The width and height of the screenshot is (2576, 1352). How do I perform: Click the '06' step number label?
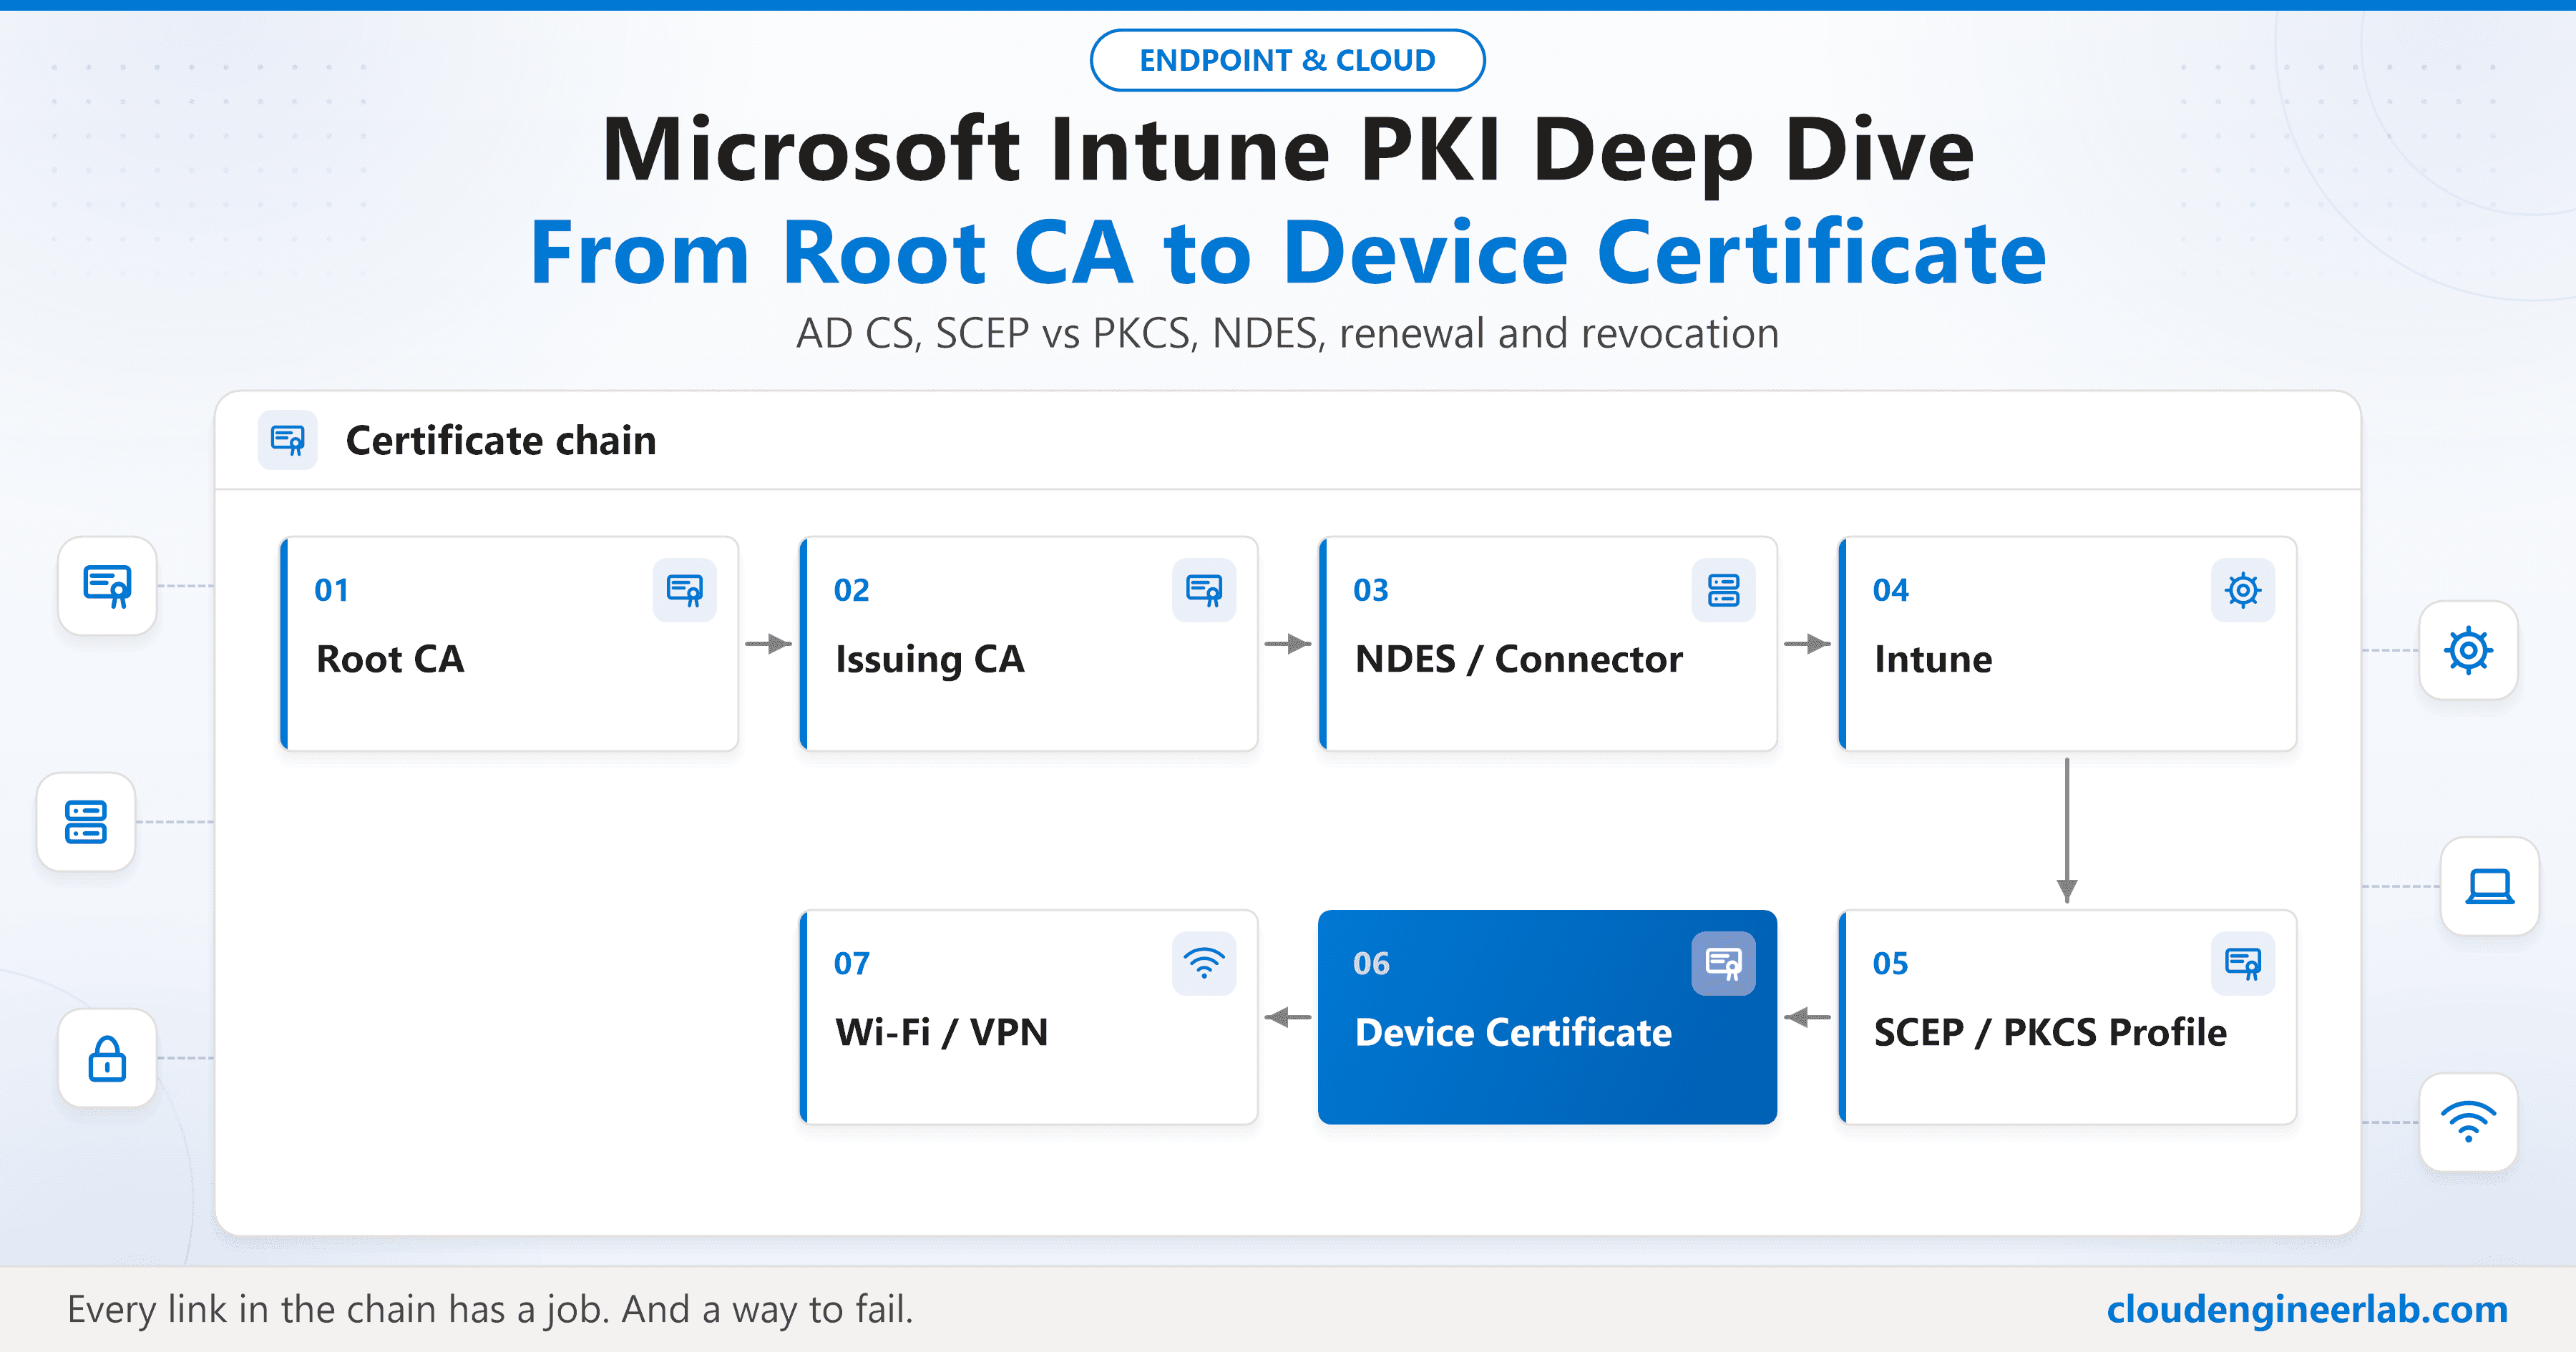pos(1371,963)
